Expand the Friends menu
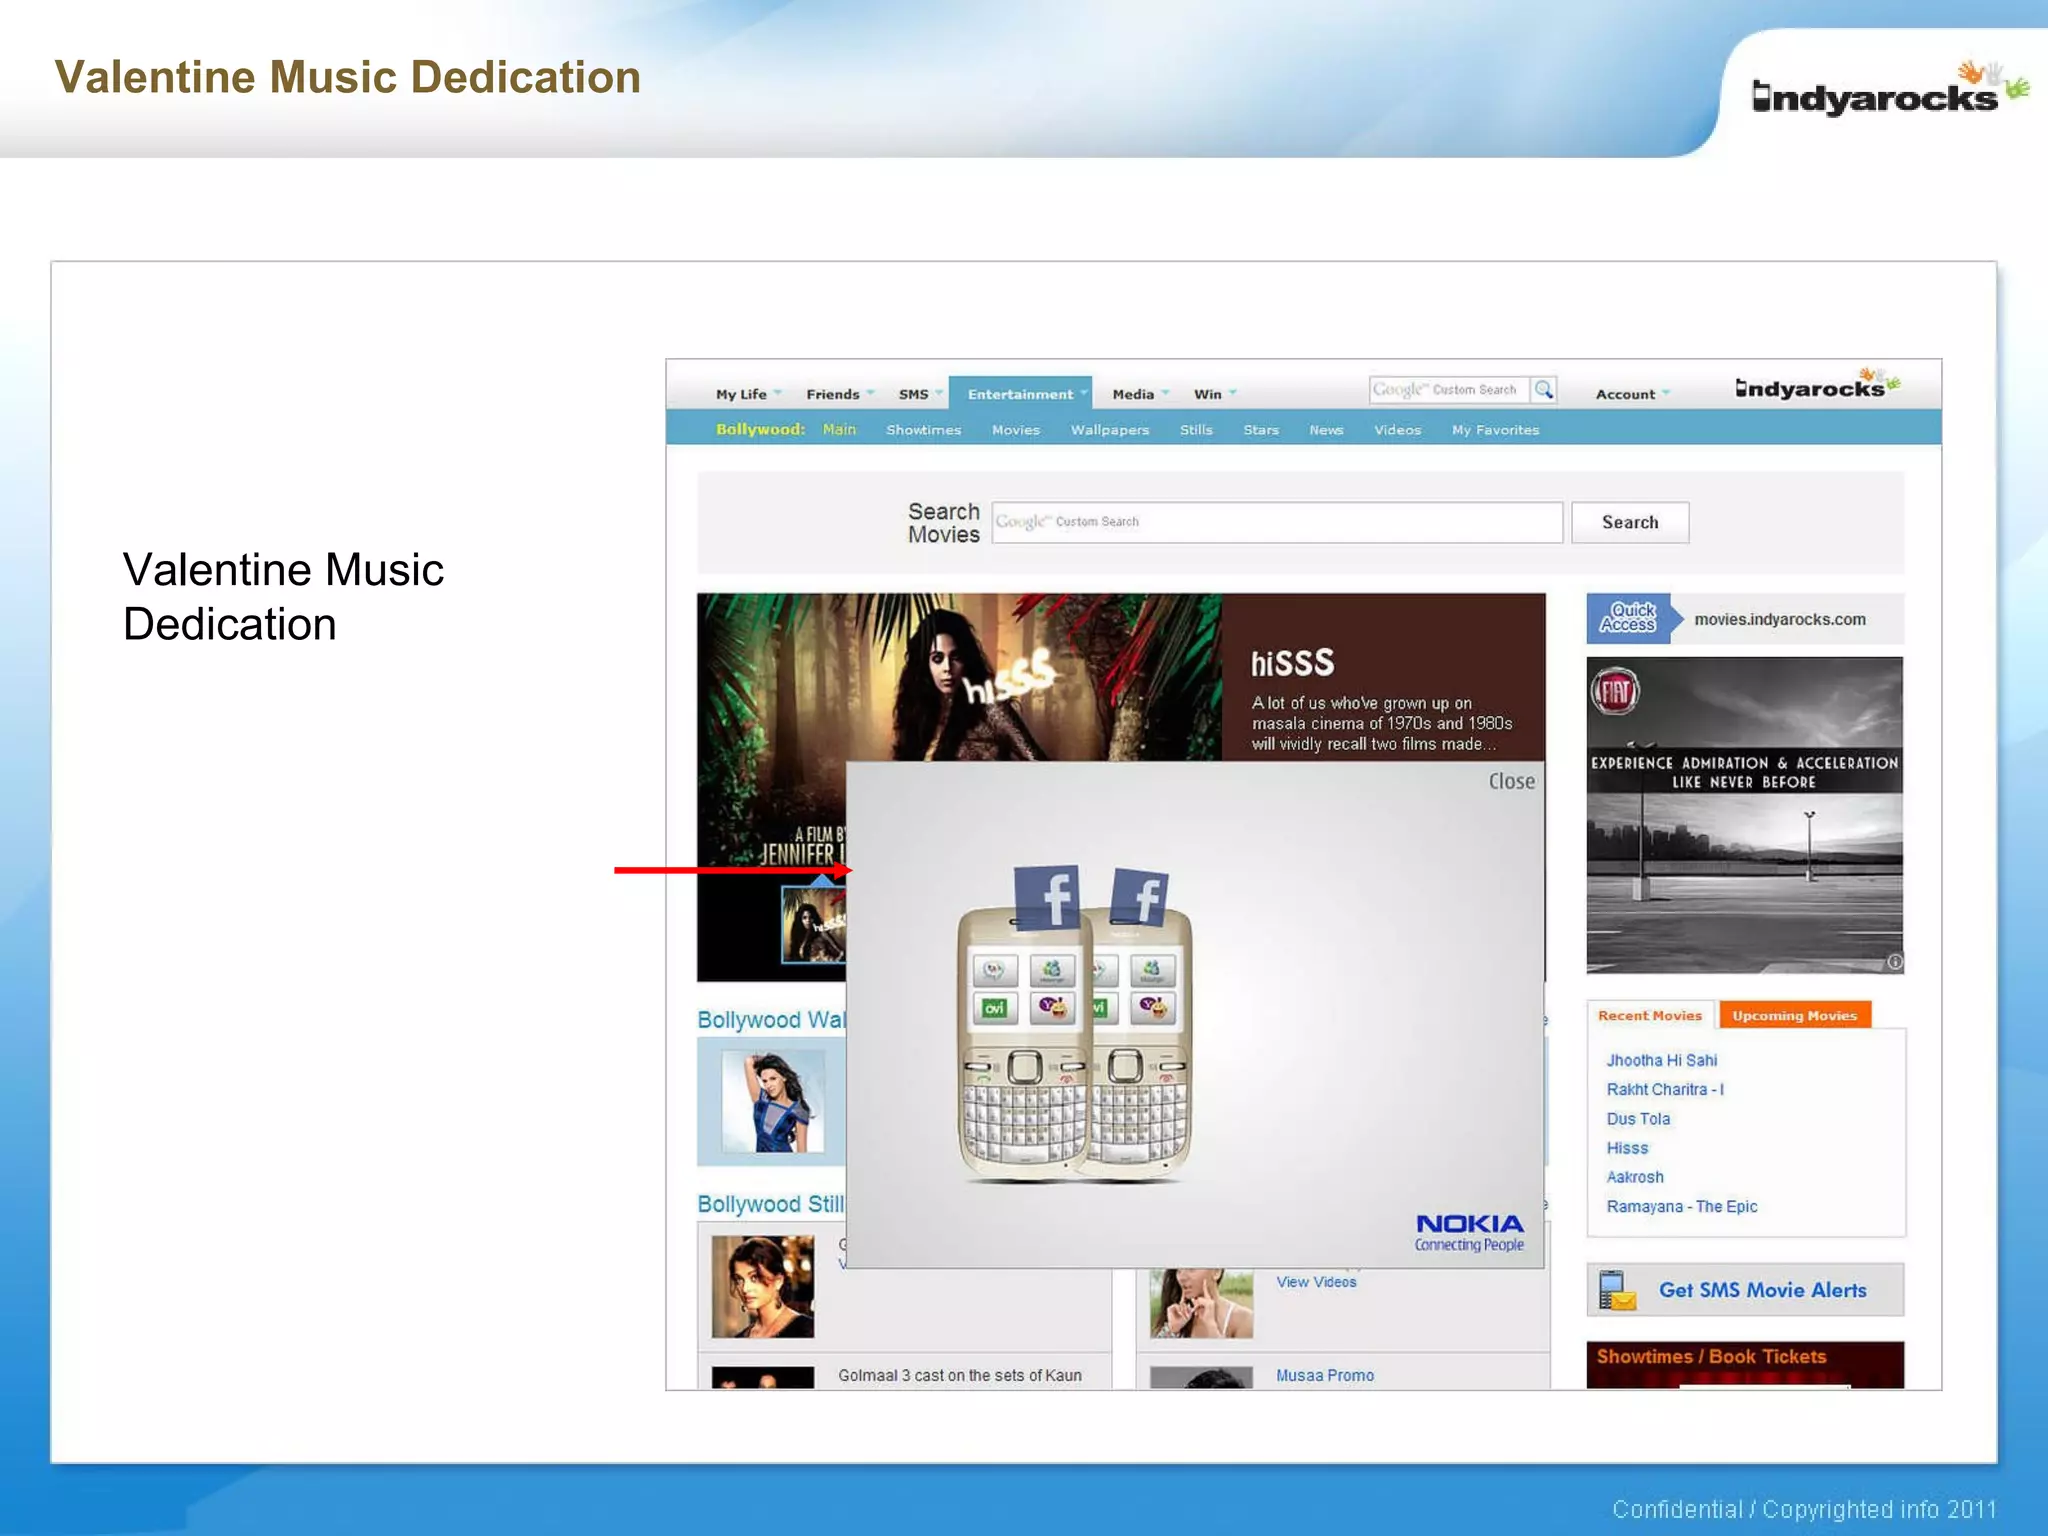 pos(840,394)
